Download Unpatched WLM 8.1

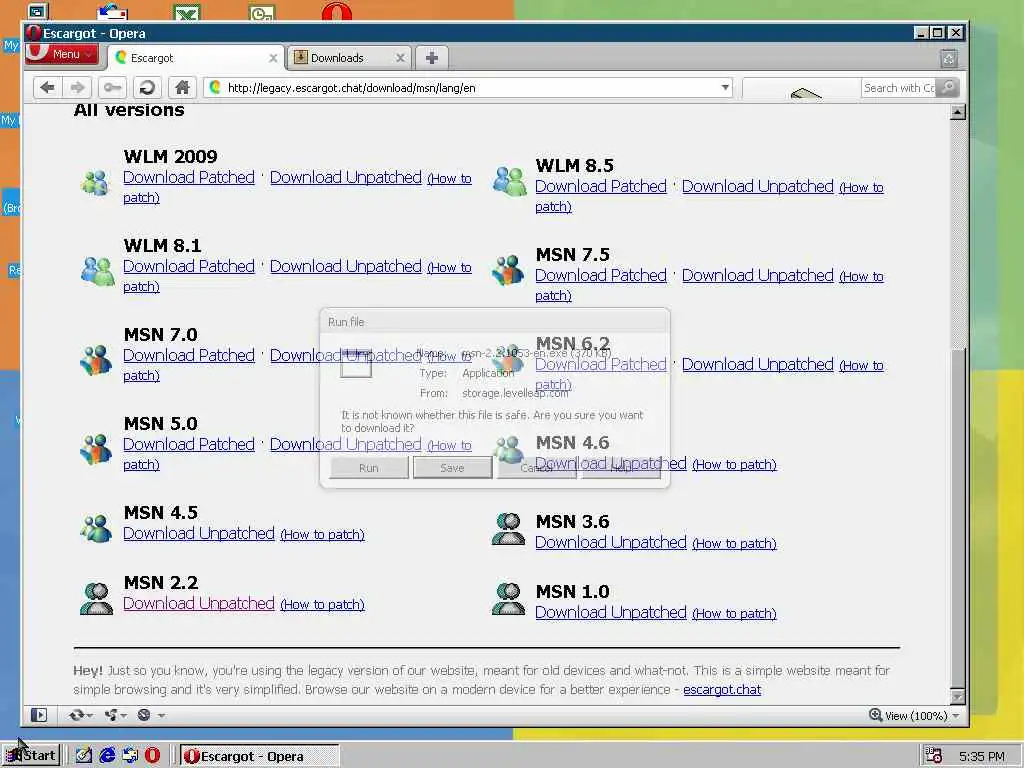[x=345, y=266]
